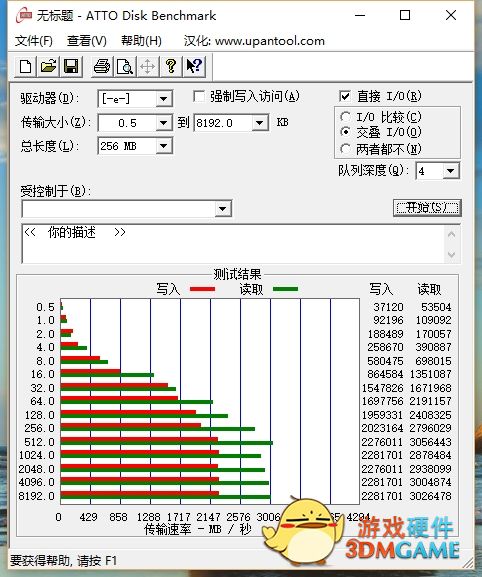Open a file via folder icon

pyautogui.click(x=48, y=67)
